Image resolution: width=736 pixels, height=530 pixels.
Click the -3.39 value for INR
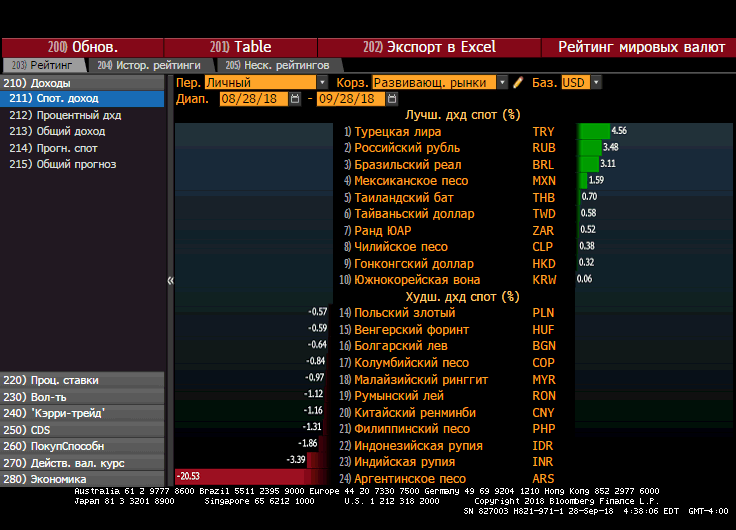(x=296, y=460)
